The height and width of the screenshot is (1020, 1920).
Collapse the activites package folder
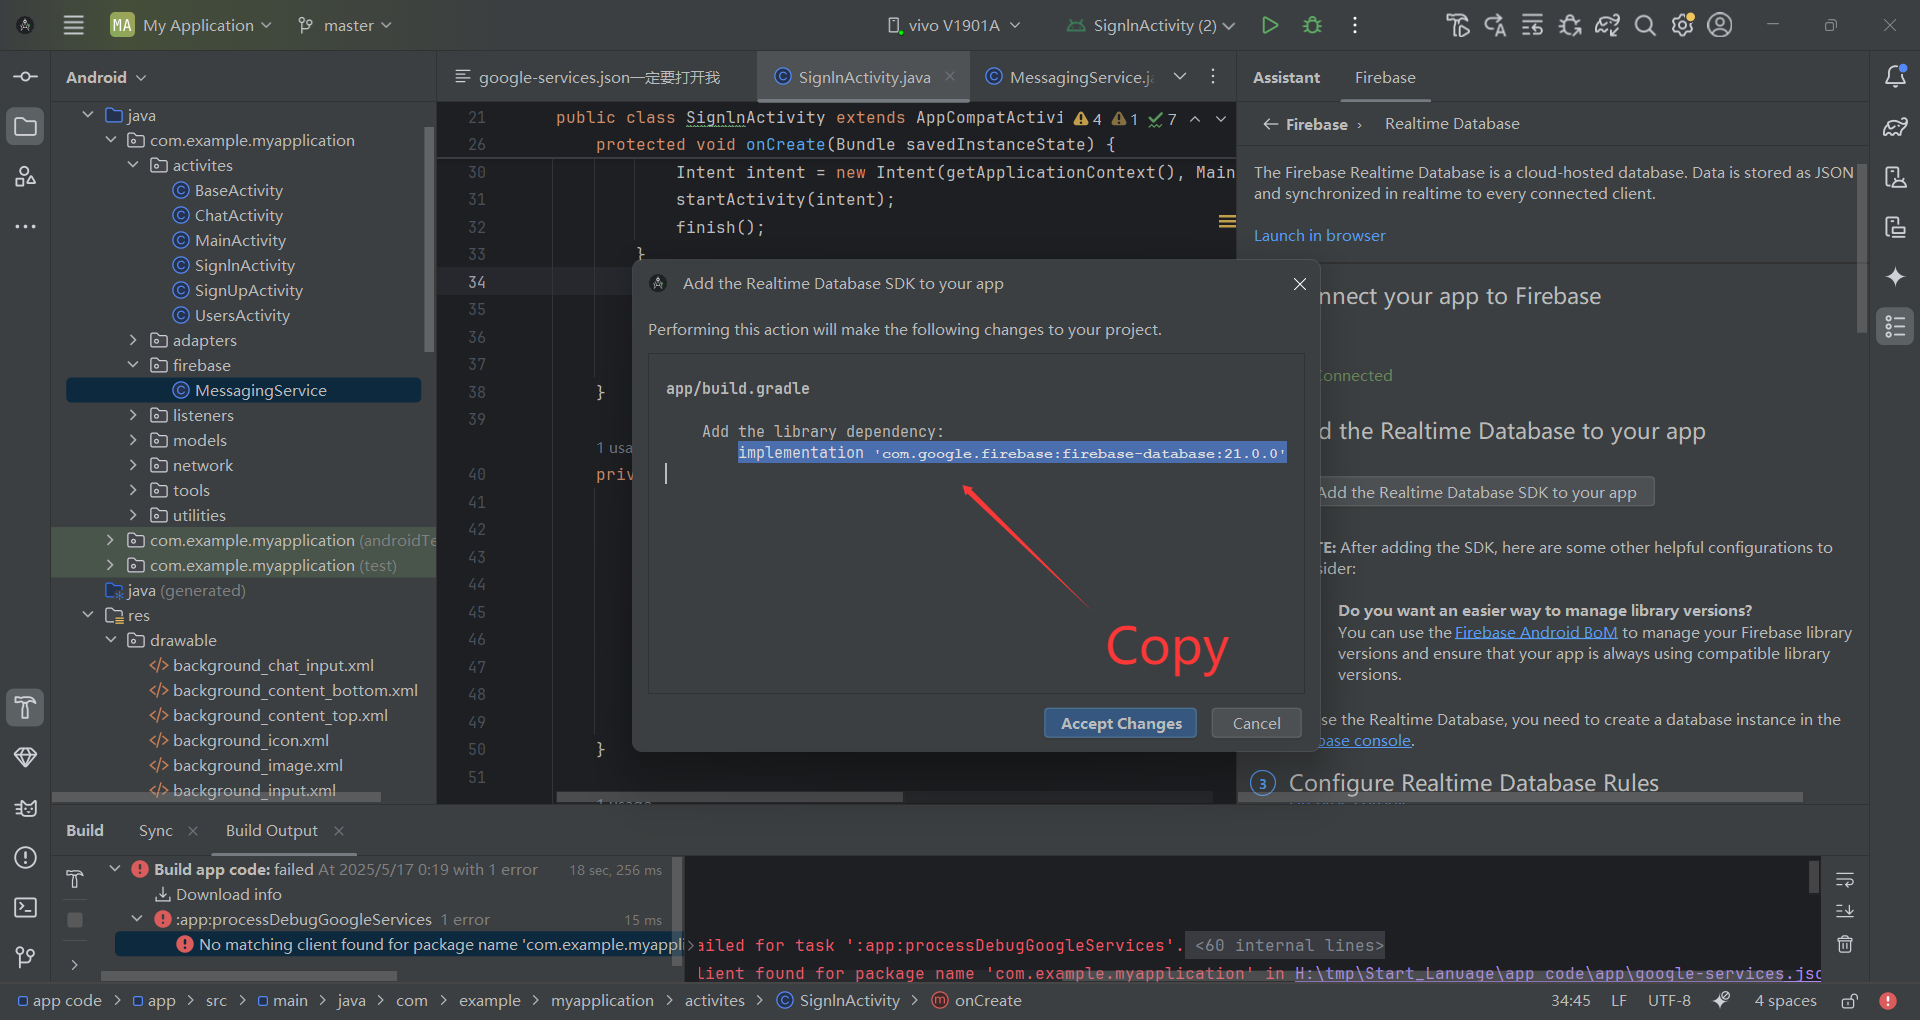[x=133, y=165]
